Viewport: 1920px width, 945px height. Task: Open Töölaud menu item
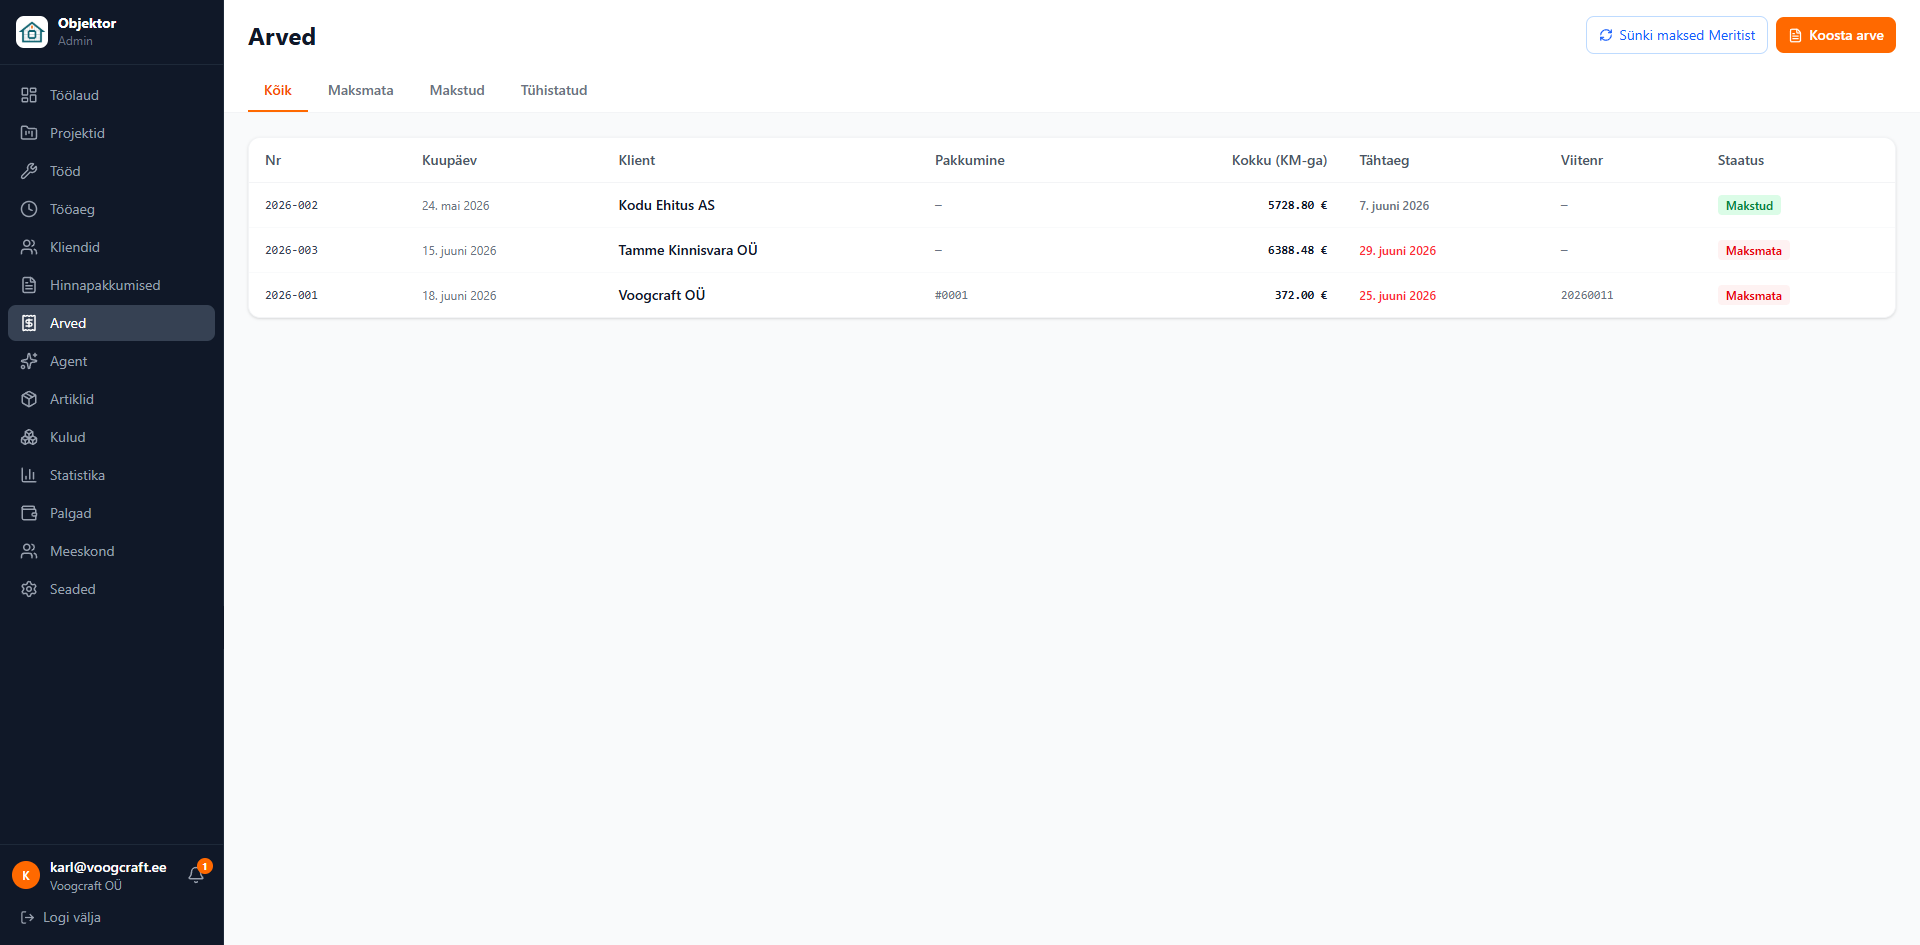coord(111,95)
